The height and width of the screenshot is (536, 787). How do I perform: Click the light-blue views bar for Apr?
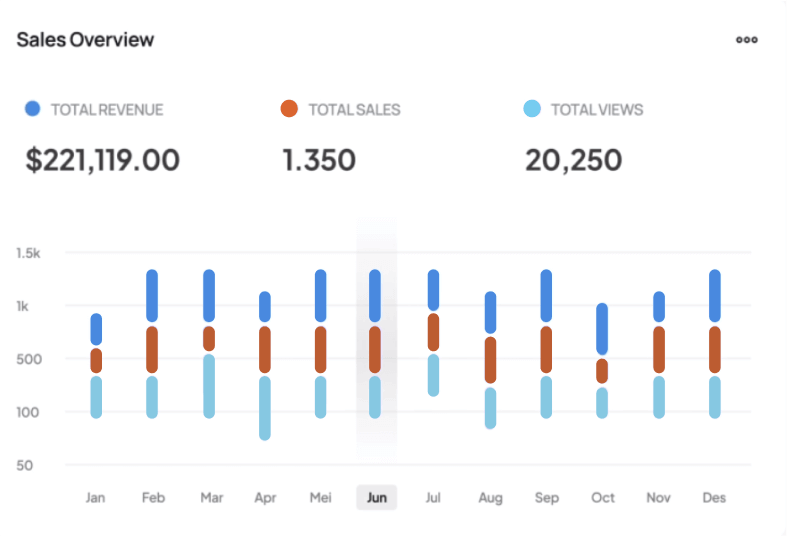264,407
